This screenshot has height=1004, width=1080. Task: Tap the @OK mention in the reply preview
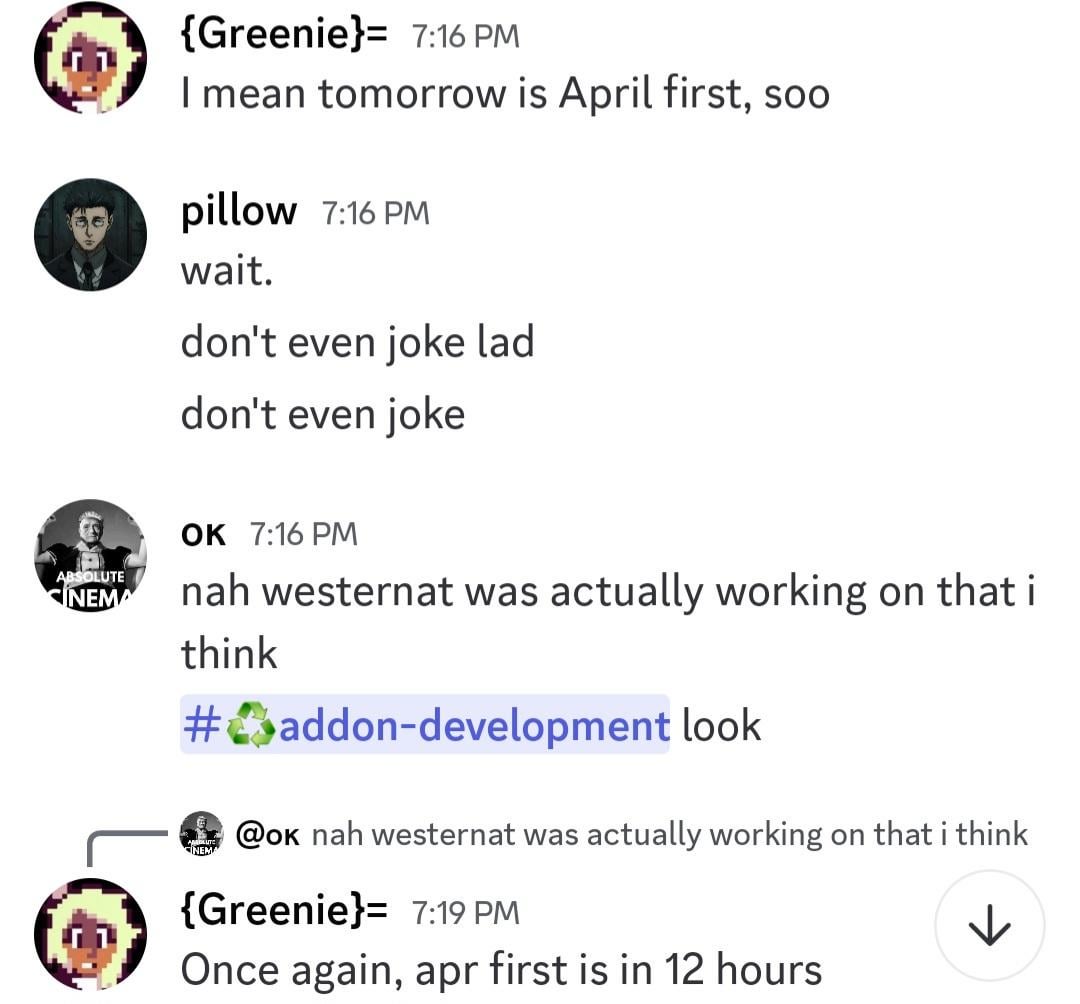click(268, 834)
